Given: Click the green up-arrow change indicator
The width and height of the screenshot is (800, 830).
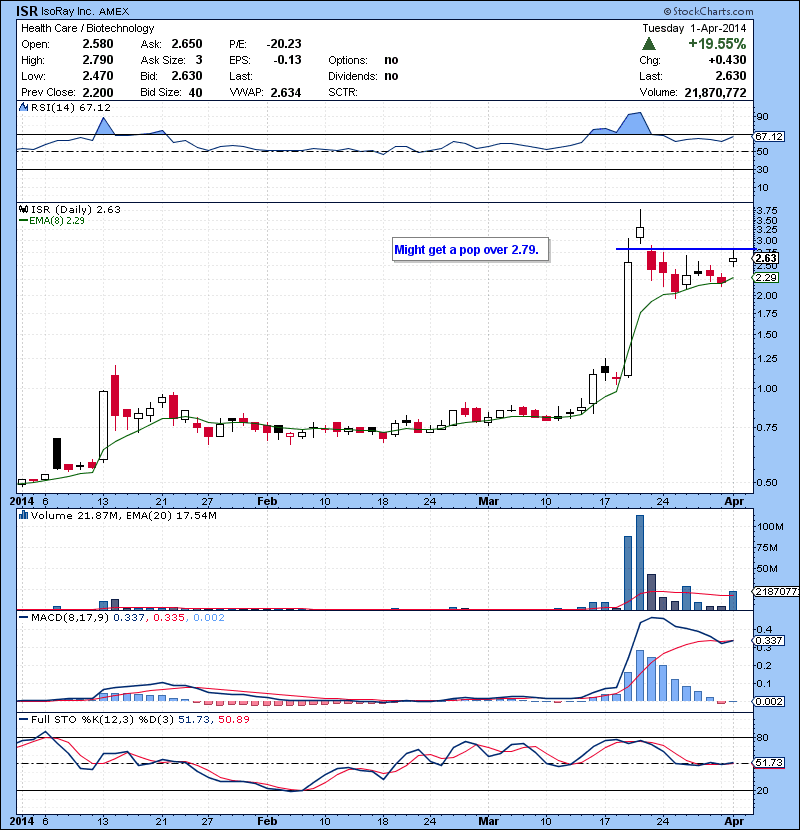Looking at the screenshot, I should (x=649, y=44).
